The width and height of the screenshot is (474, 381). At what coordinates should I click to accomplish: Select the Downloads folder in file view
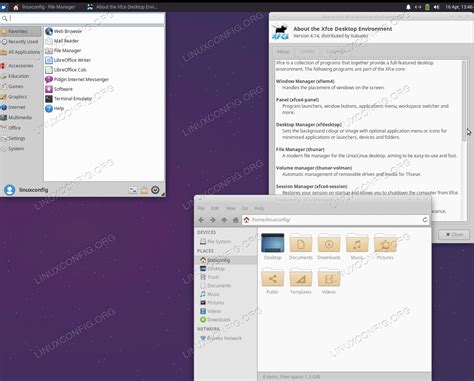coord(329,247)
